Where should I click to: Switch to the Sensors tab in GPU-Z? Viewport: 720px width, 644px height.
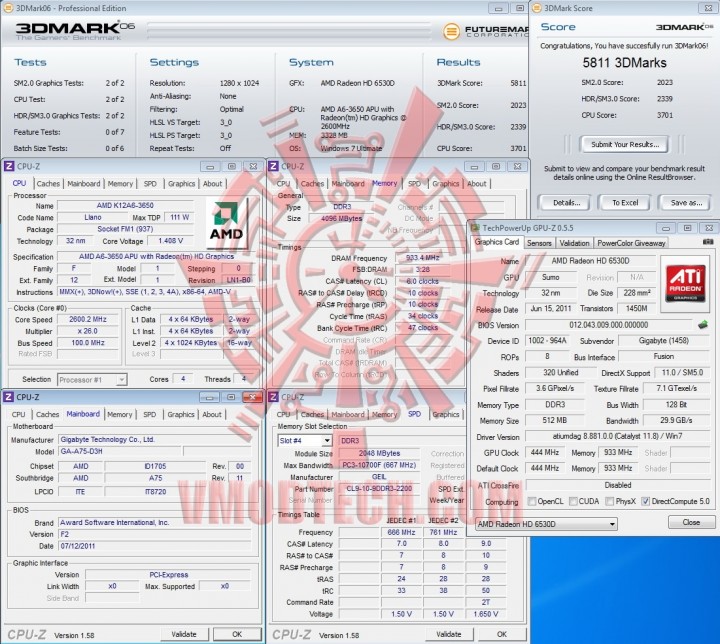(x=539, y=243)
